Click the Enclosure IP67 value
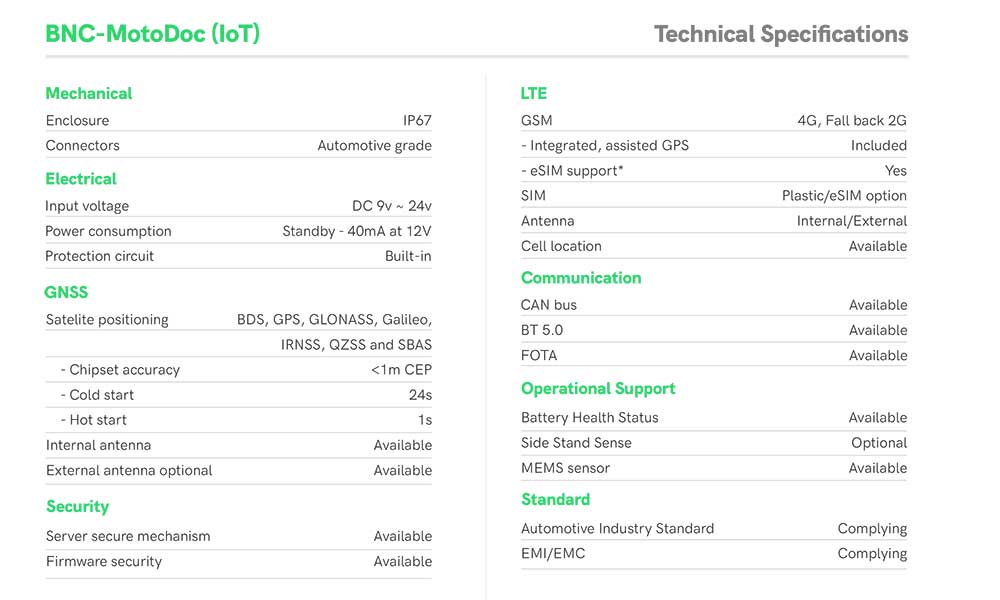The width and height of the screenshot is (1000, 600). coord(417,121)
